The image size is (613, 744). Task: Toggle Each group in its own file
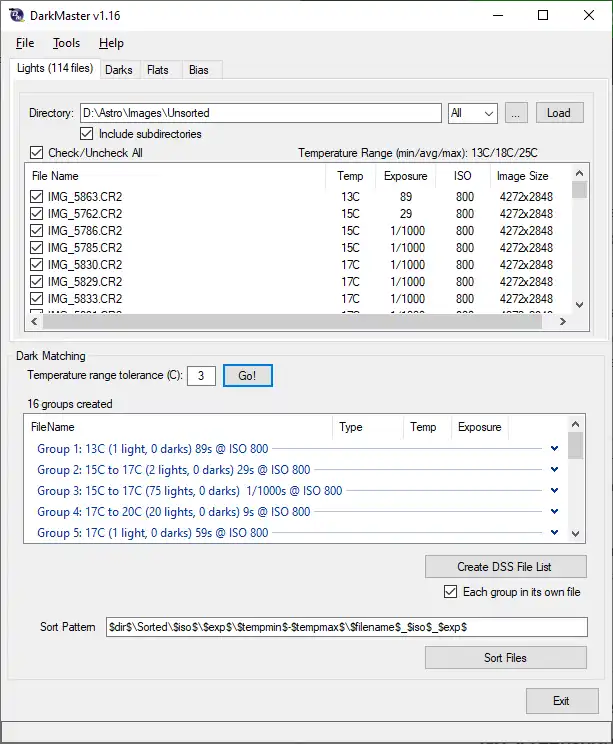tap(450, 592)
